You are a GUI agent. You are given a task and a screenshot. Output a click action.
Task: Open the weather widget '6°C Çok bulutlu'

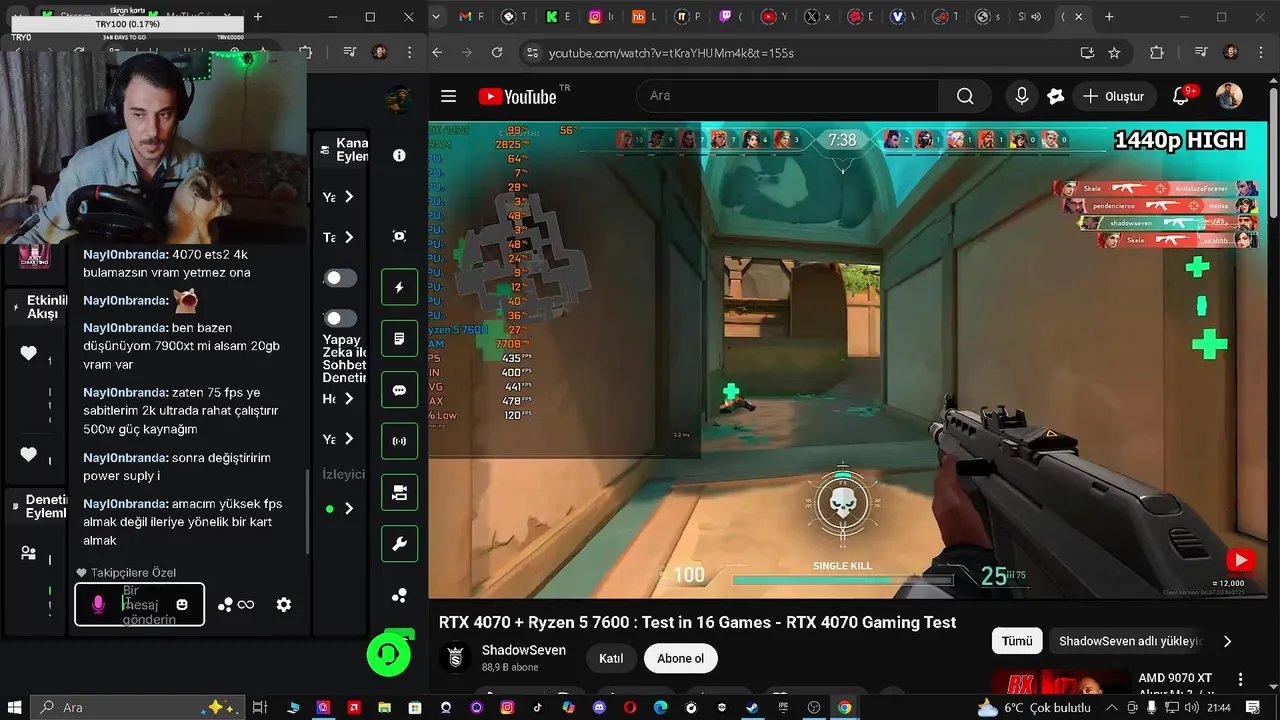pos(1034,707)
